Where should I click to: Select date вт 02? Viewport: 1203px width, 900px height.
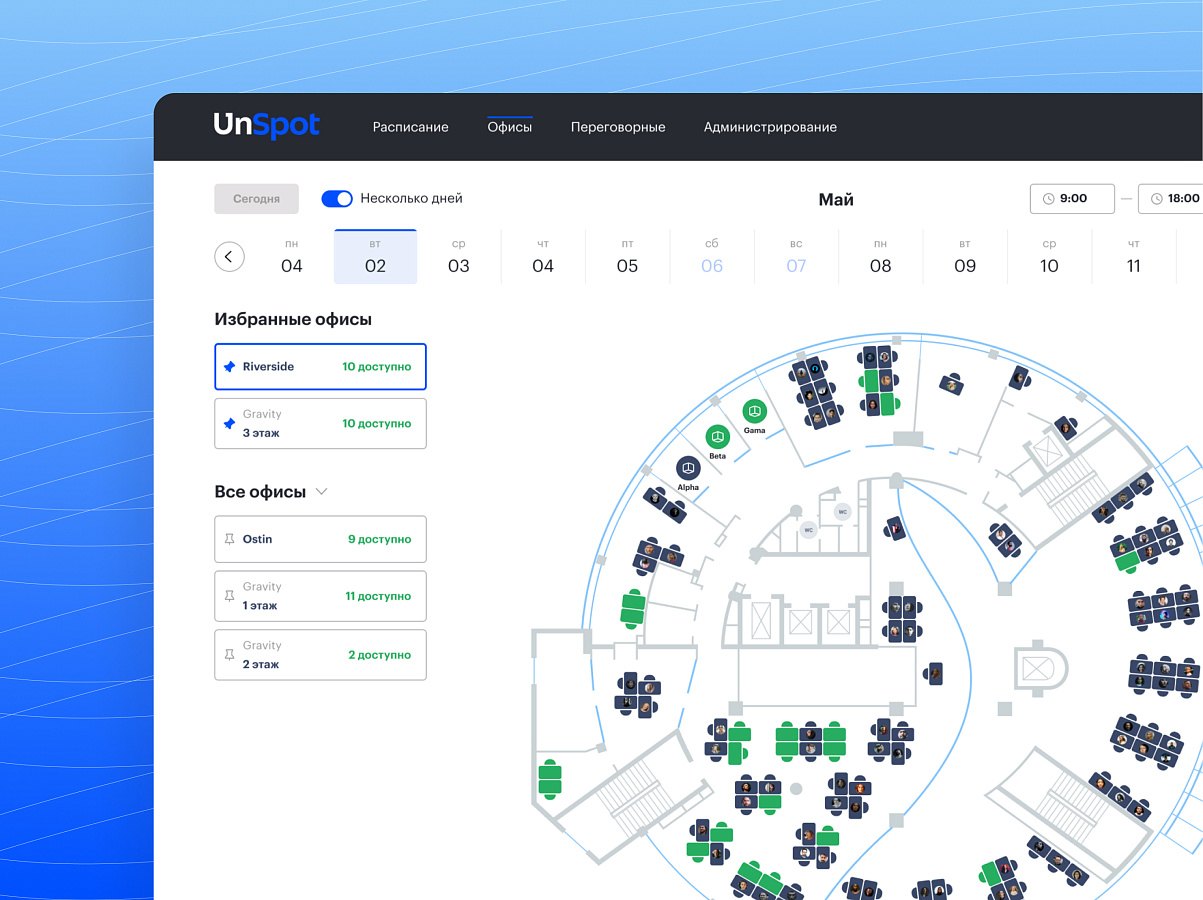tap(375, 257)
